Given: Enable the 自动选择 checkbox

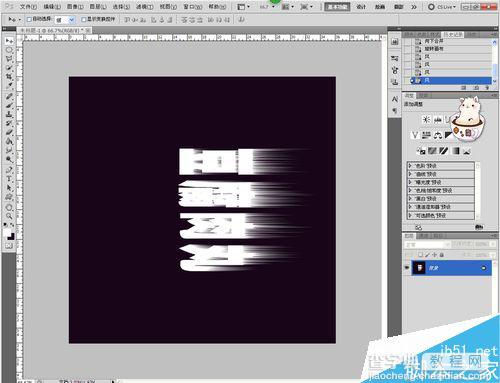Looking at the screenshot, I should pos(29,20).
